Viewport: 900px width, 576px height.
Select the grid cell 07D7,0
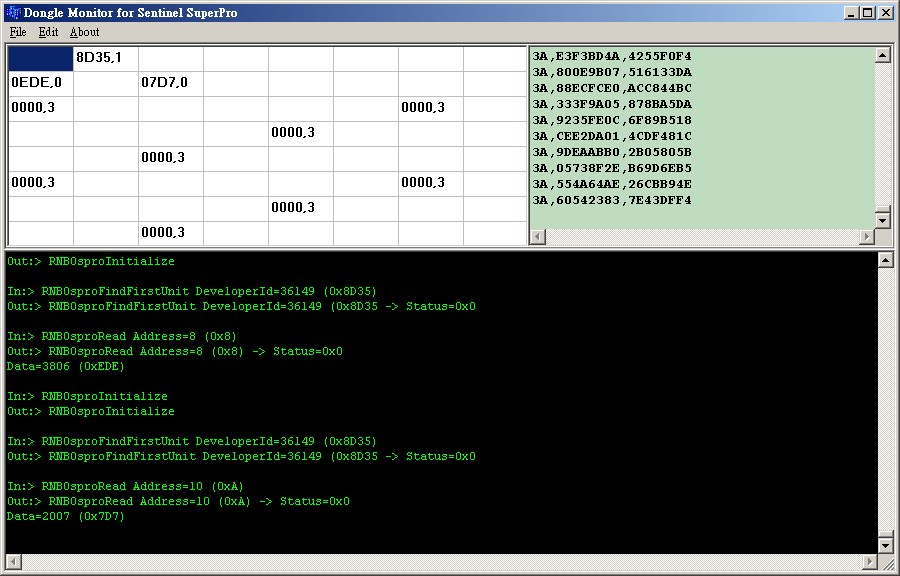click(170, 84)
